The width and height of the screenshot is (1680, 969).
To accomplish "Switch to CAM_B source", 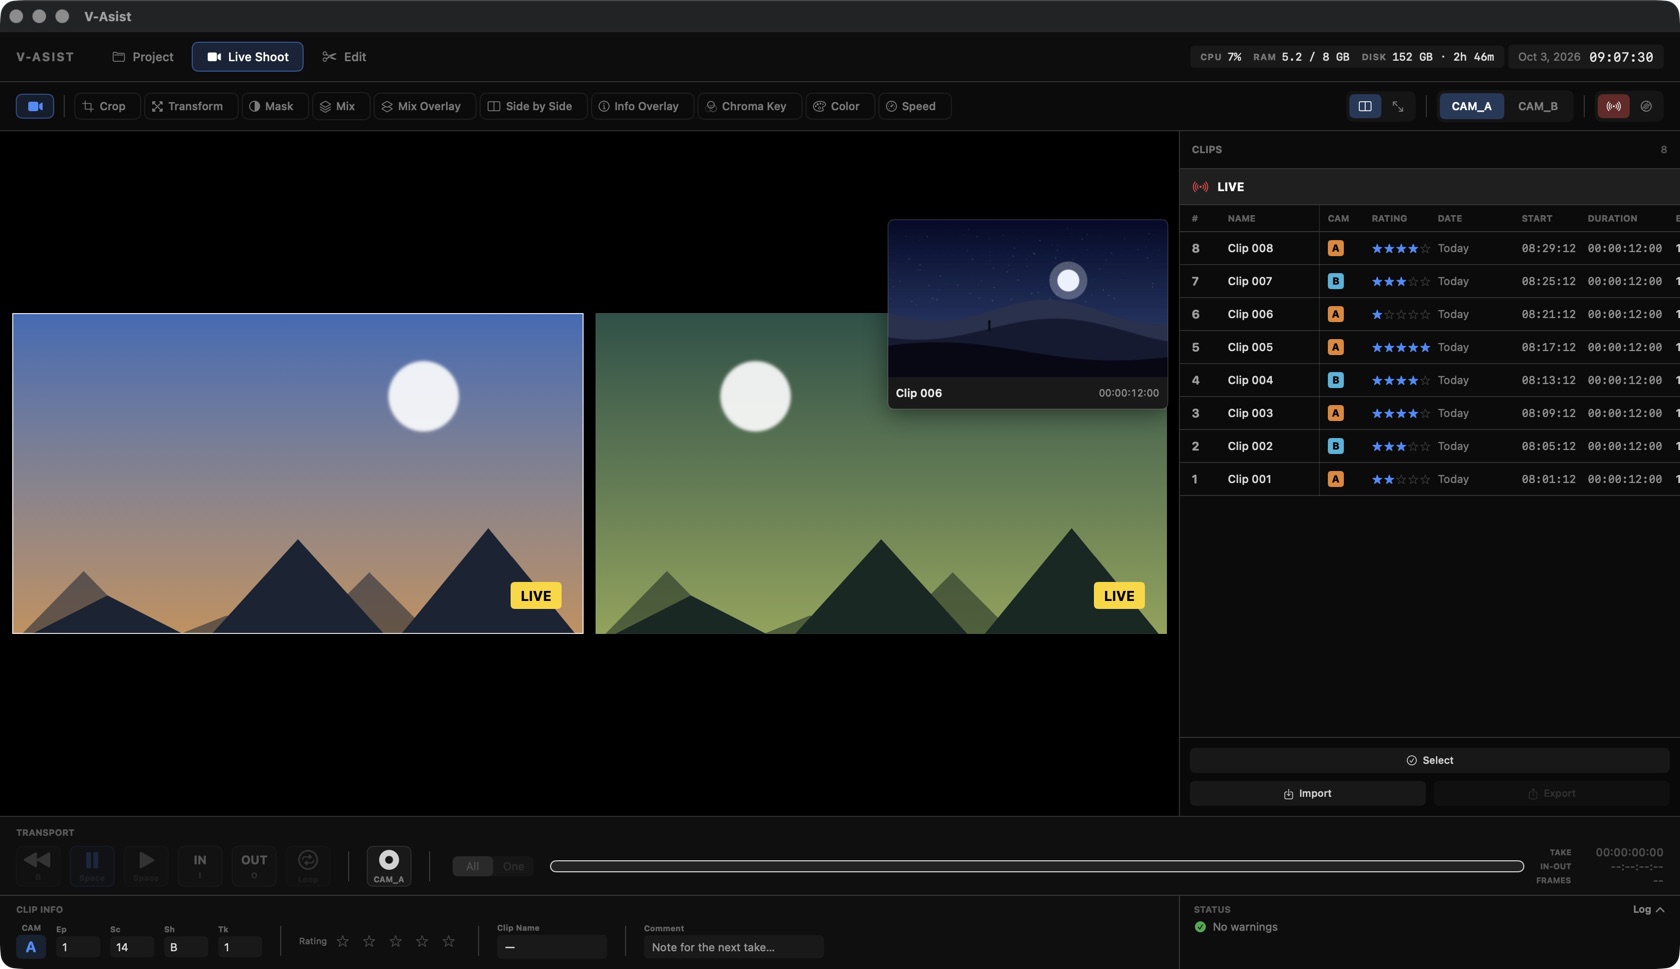I will (1538, 106).
